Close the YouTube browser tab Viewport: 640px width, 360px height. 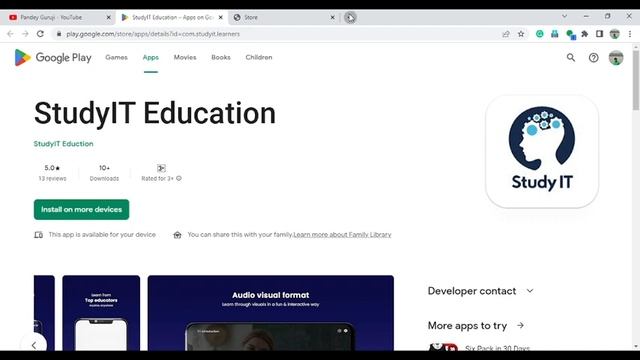point(109,18)
